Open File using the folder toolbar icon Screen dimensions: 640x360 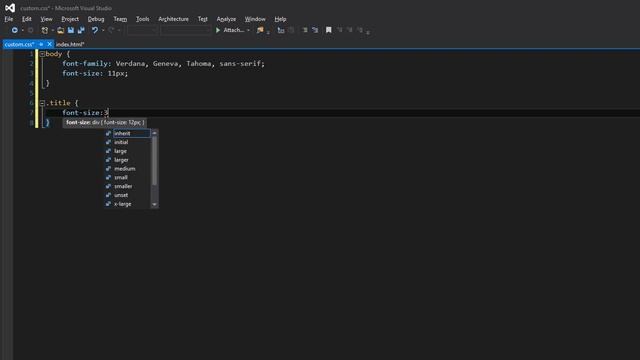[x=60, y=30]
